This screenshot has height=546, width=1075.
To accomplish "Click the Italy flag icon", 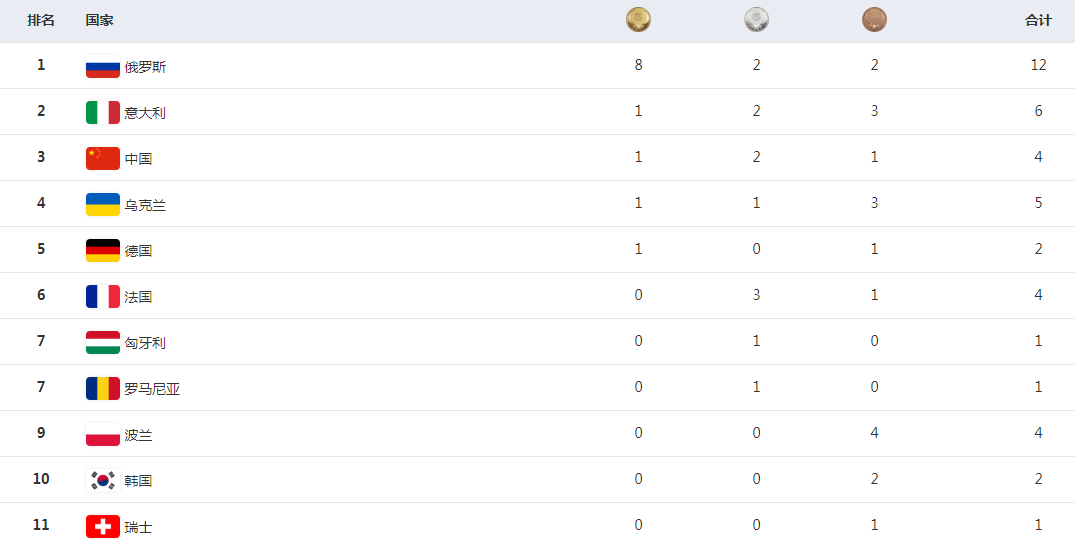I will [x=103, y=112].
